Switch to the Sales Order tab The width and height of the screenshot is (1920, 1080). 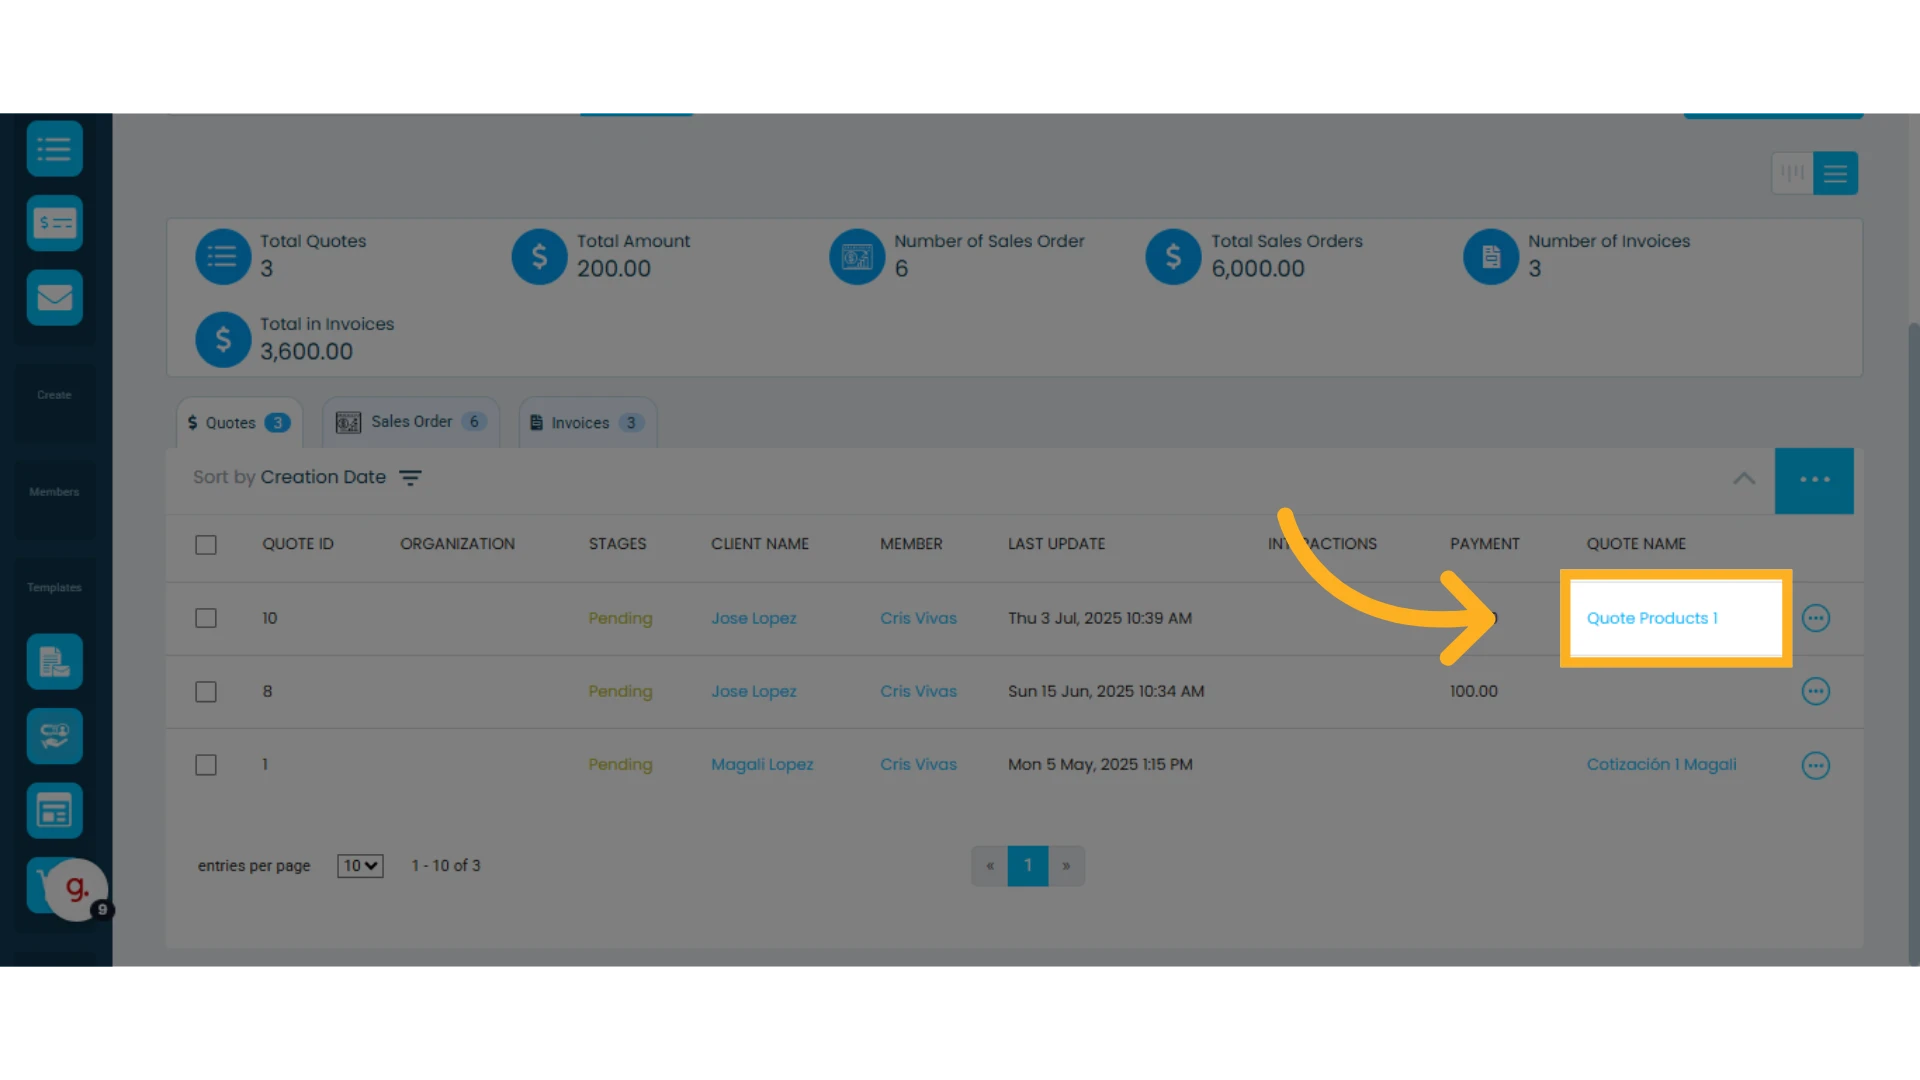pos(411,422)
